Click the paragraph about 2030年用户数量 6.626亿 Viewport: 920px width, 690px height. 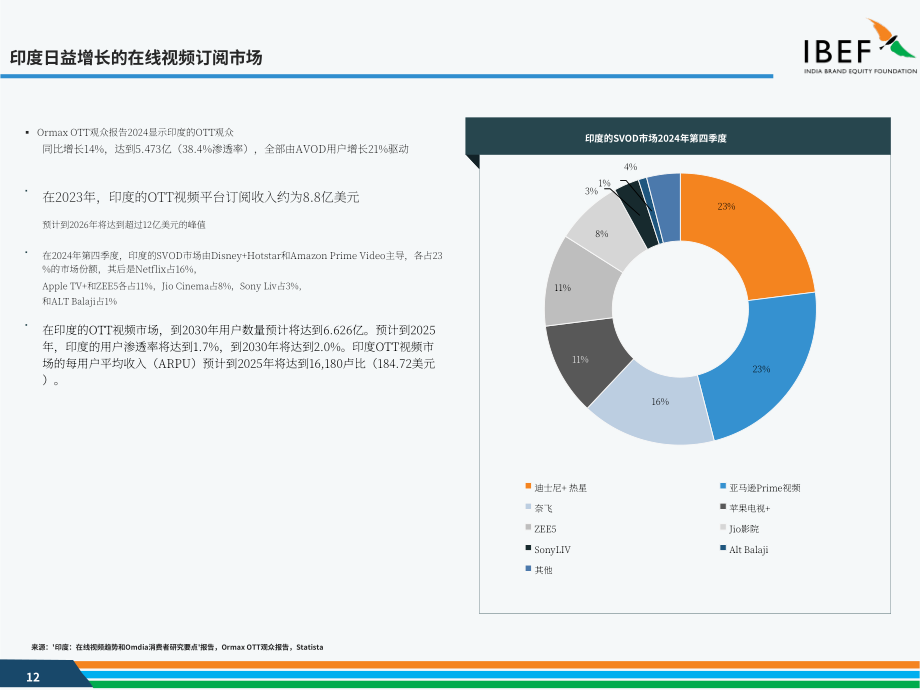point(239,355)
